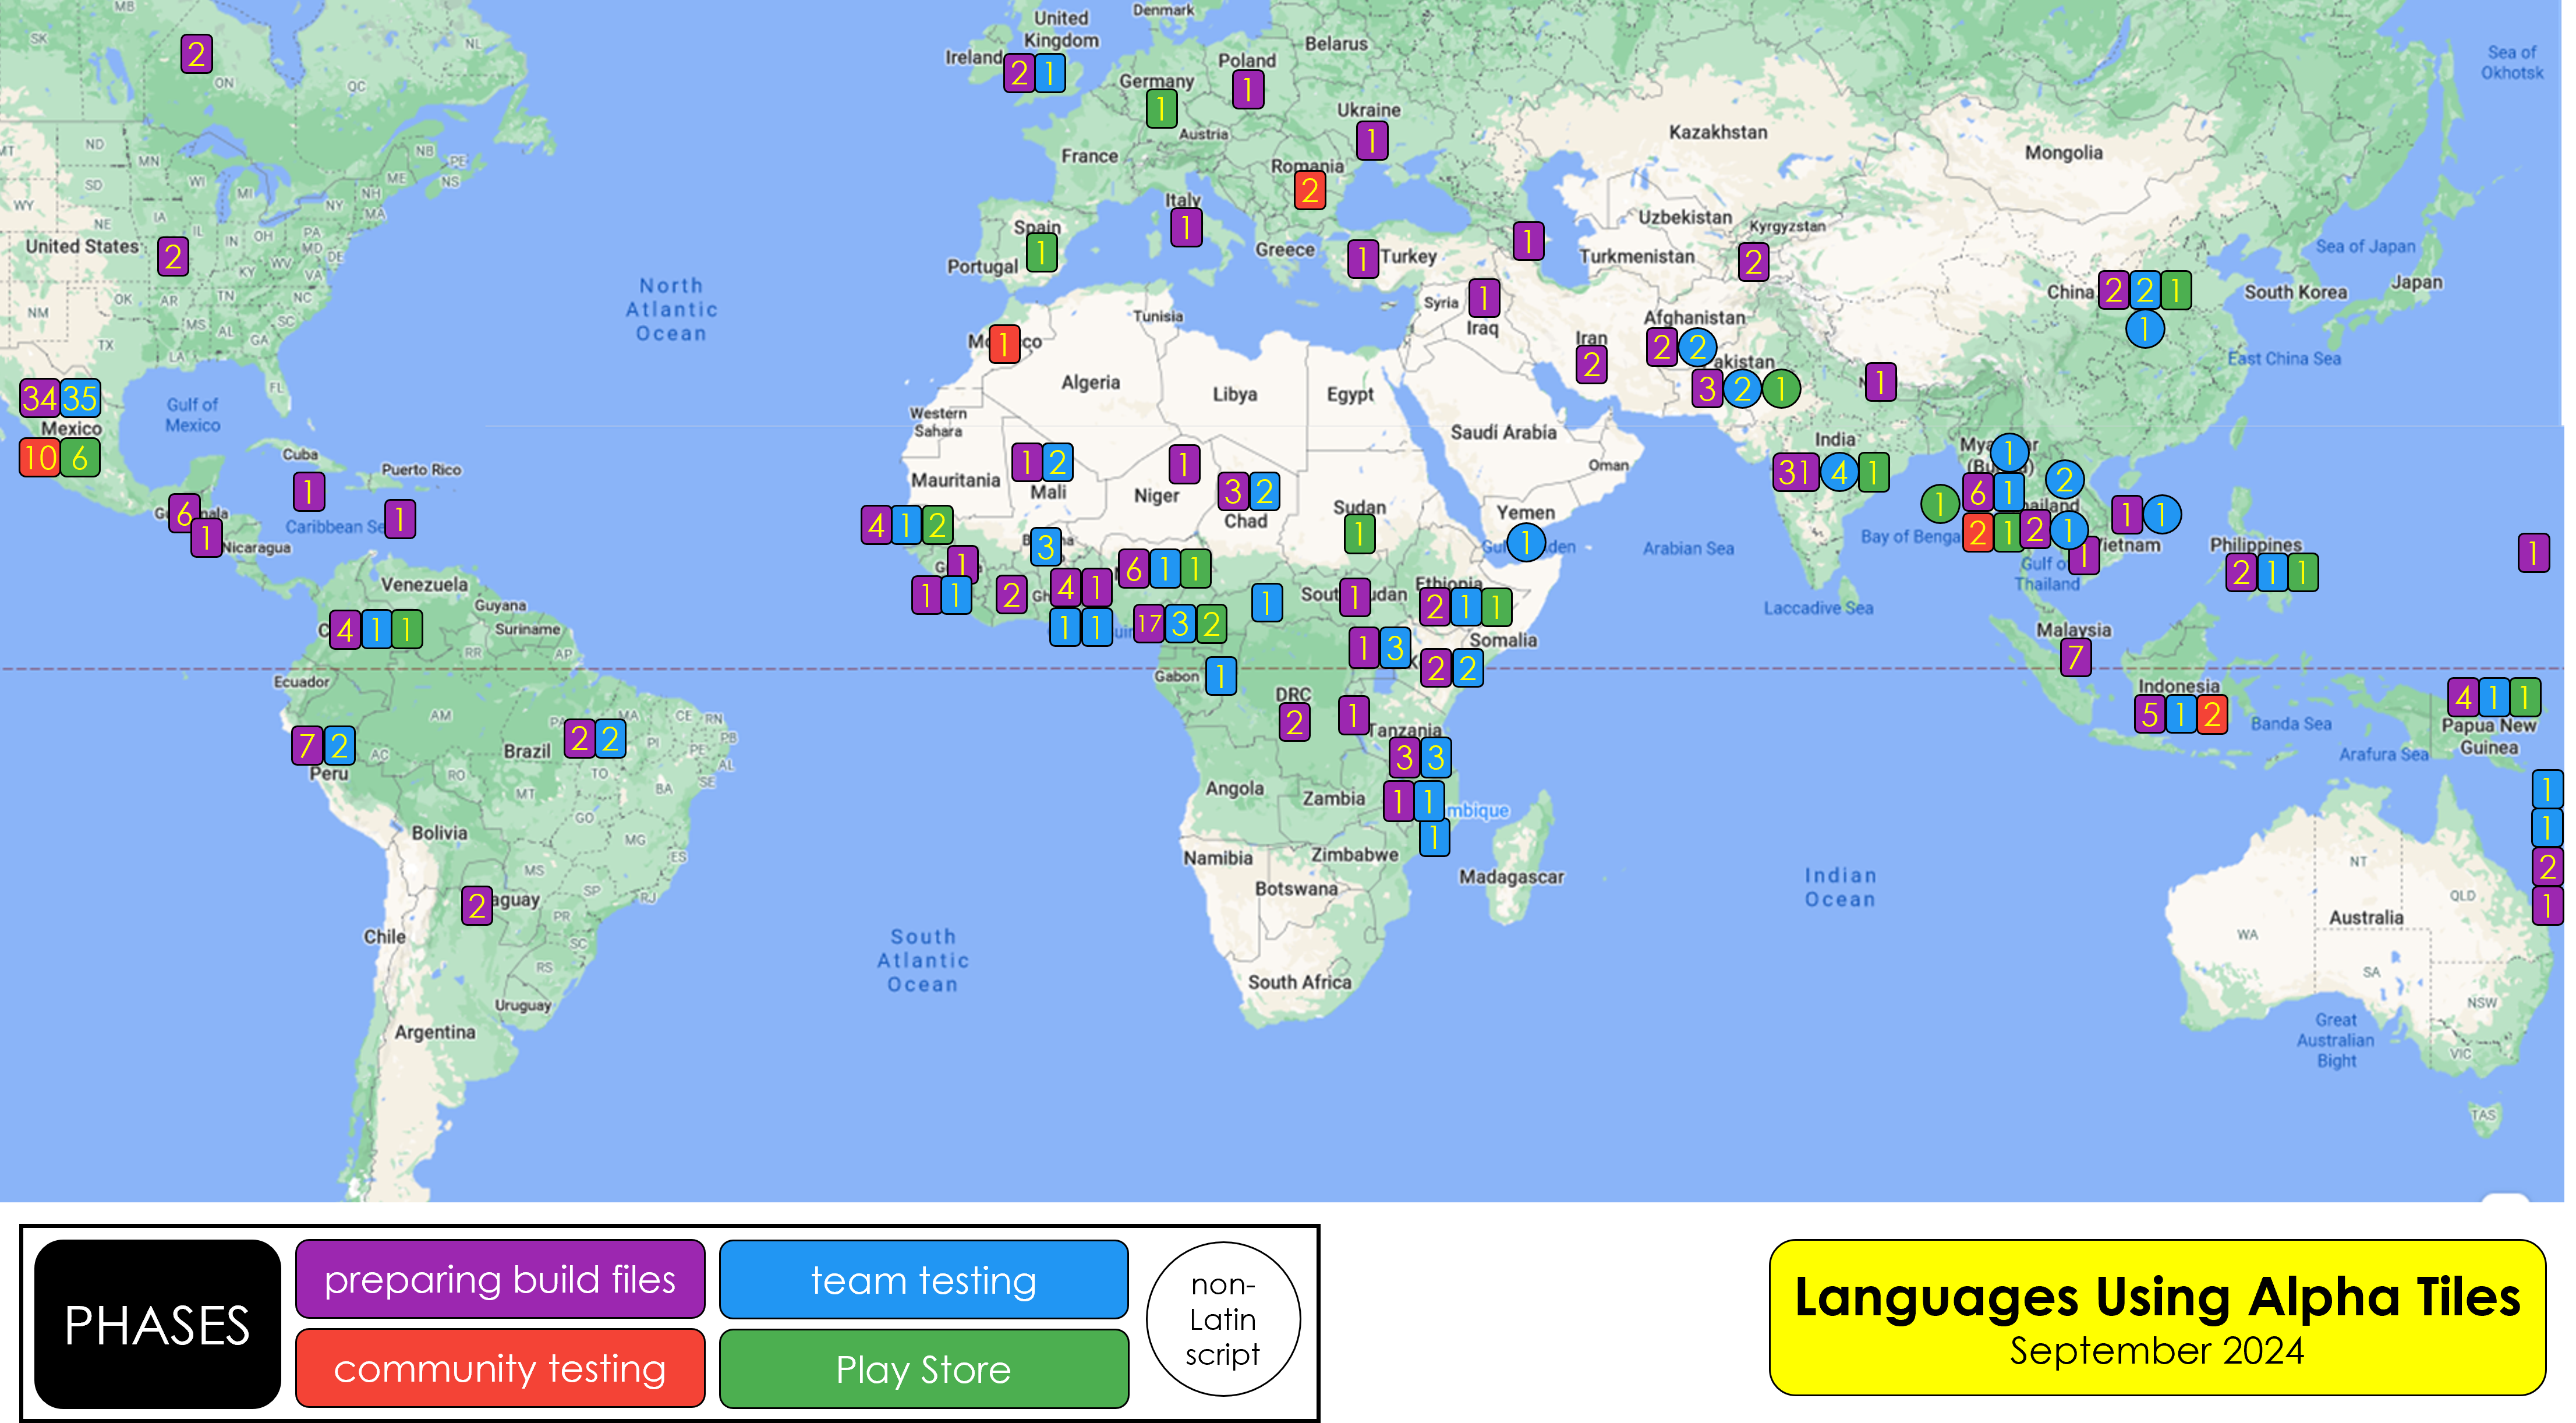The image size is (2576, 1423).
Task: Select the red 1 marker in Morocco
Action: (x=1004, y=344)
